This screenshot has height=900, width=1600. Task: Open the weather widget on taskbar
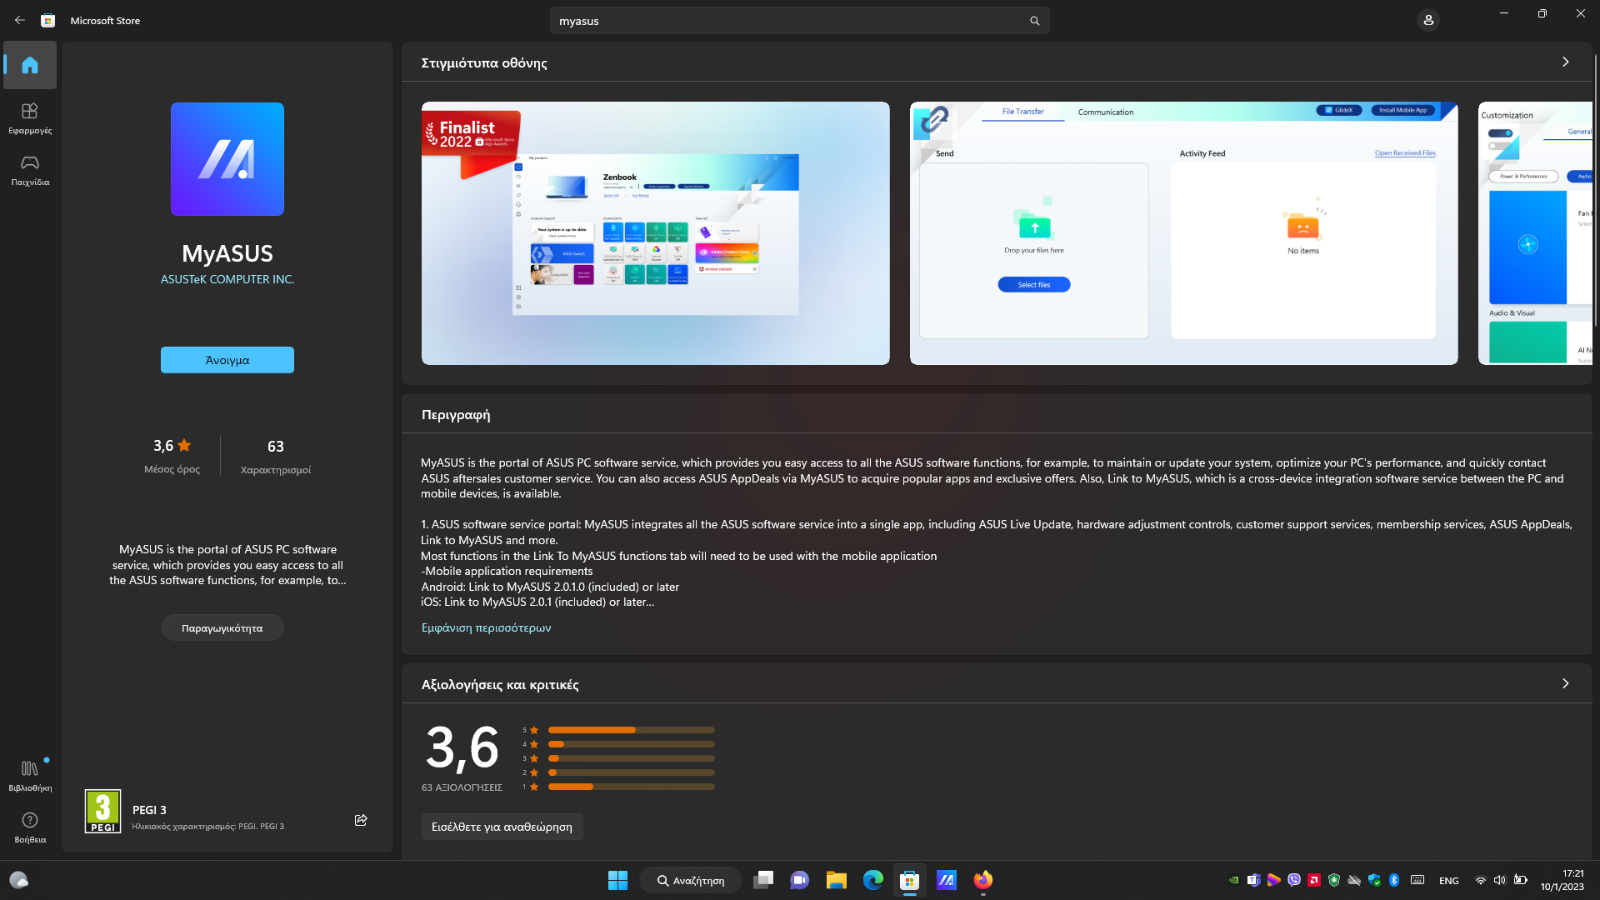point(19,880)
